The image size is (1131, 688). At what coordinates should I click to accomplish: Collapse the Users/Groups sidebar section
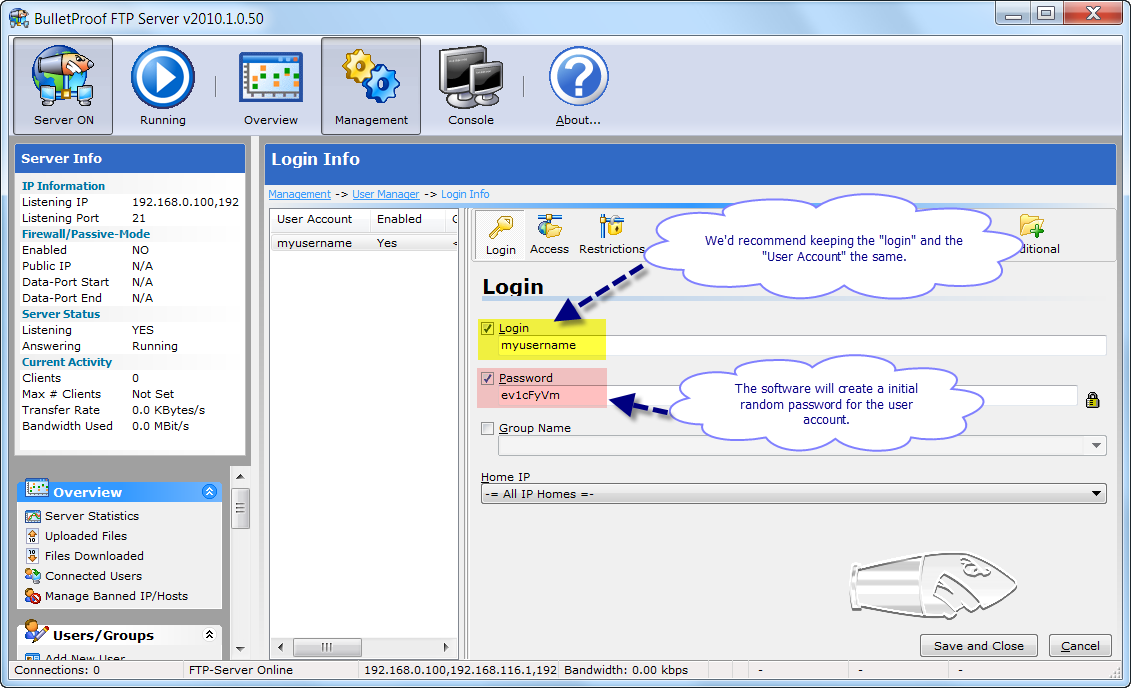tap(209, 635)
